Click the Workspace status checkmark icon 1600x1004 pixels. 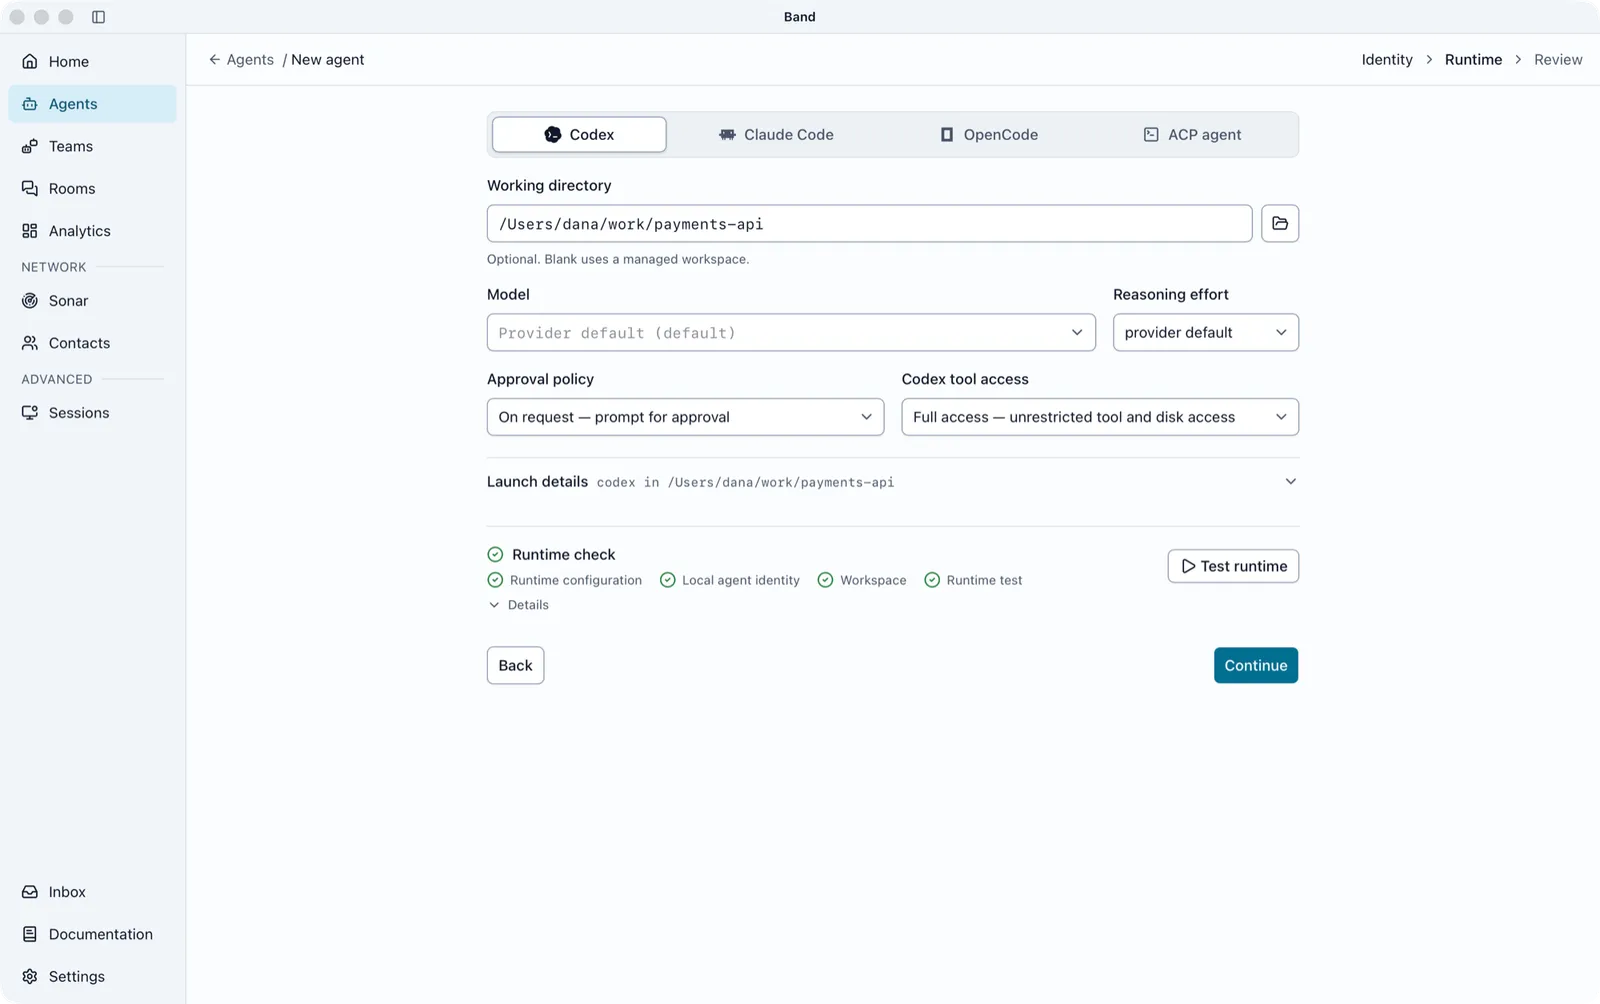[x=825, y=580]
